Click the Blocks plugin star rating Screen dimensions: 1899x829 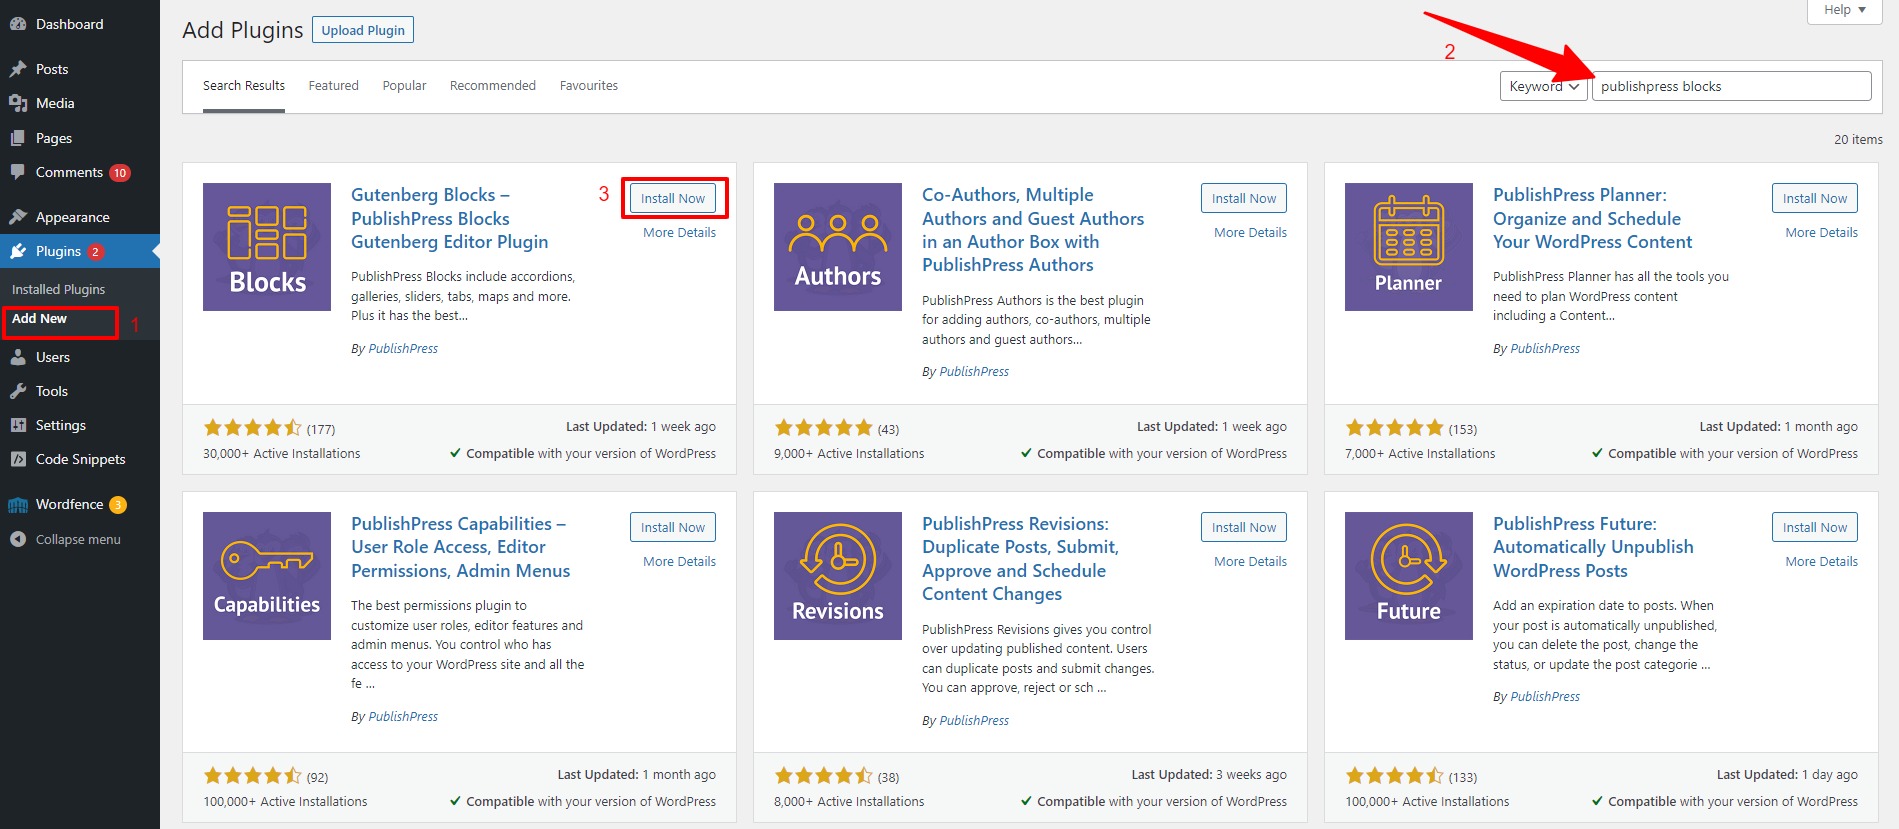pos(252,428)
